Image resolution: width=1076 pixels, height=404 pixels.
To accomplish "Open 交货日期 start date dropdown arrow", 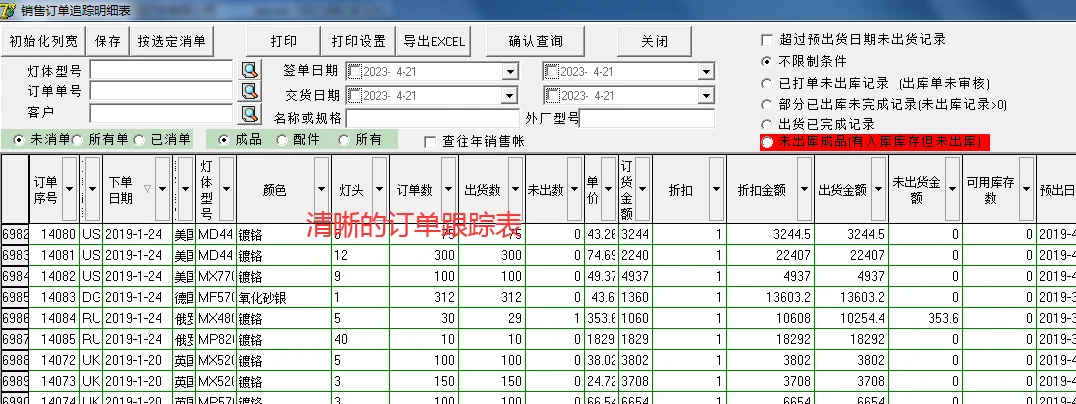I will point(509,95).
